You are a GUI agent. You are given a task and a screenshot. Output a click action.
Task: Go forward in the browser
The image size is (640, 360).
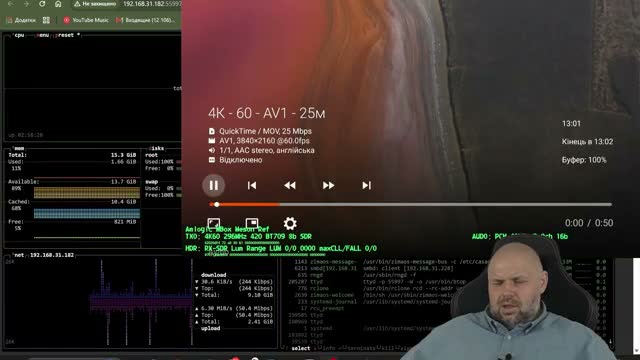[x=26, y=4]
